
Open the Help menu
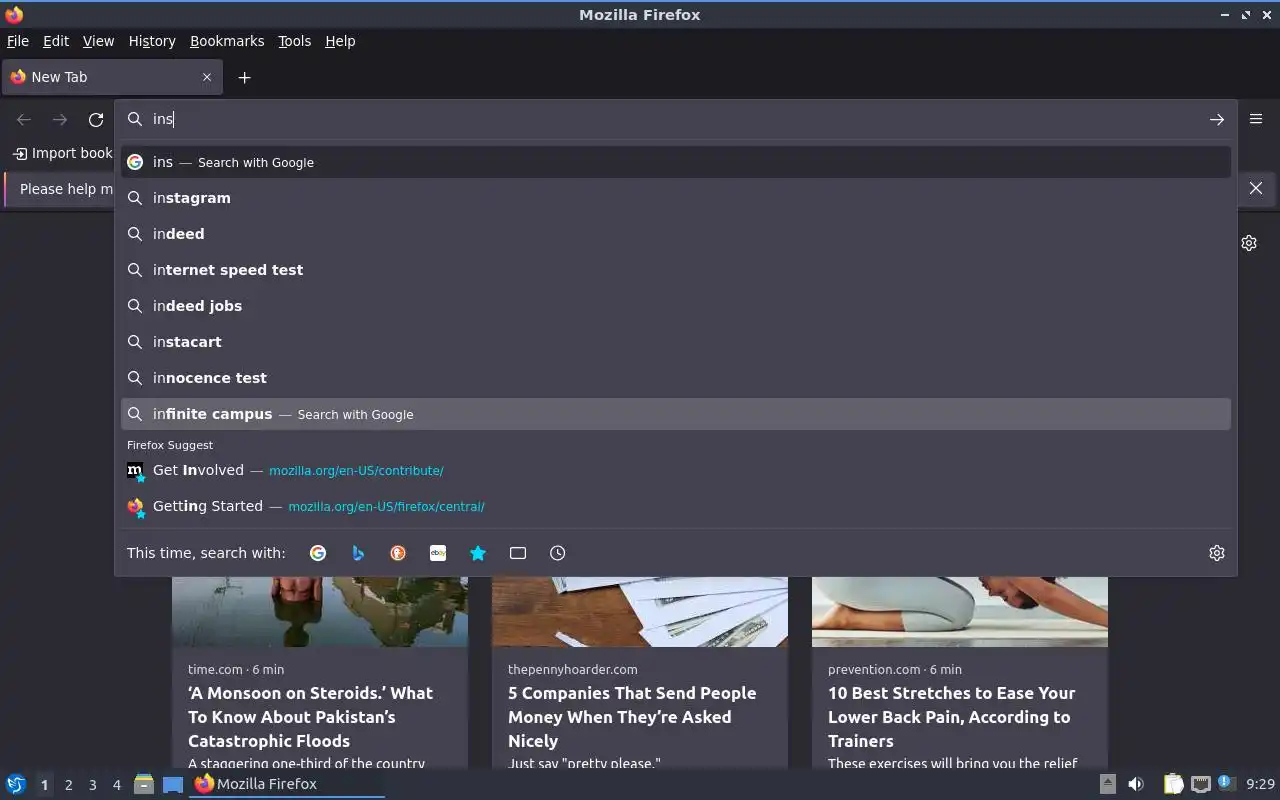[340, 41]
